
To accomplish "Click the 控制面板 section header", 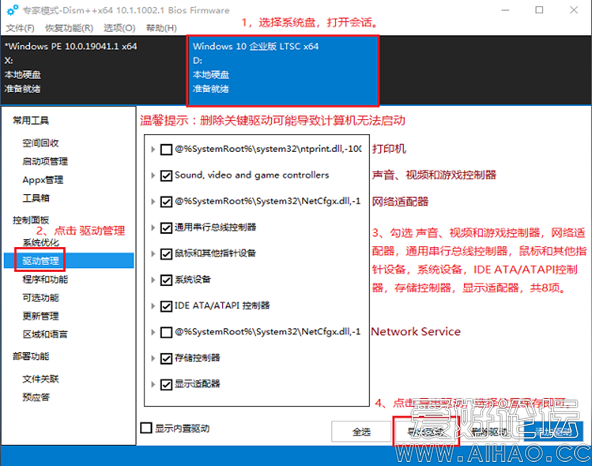I will coord(31,220).
